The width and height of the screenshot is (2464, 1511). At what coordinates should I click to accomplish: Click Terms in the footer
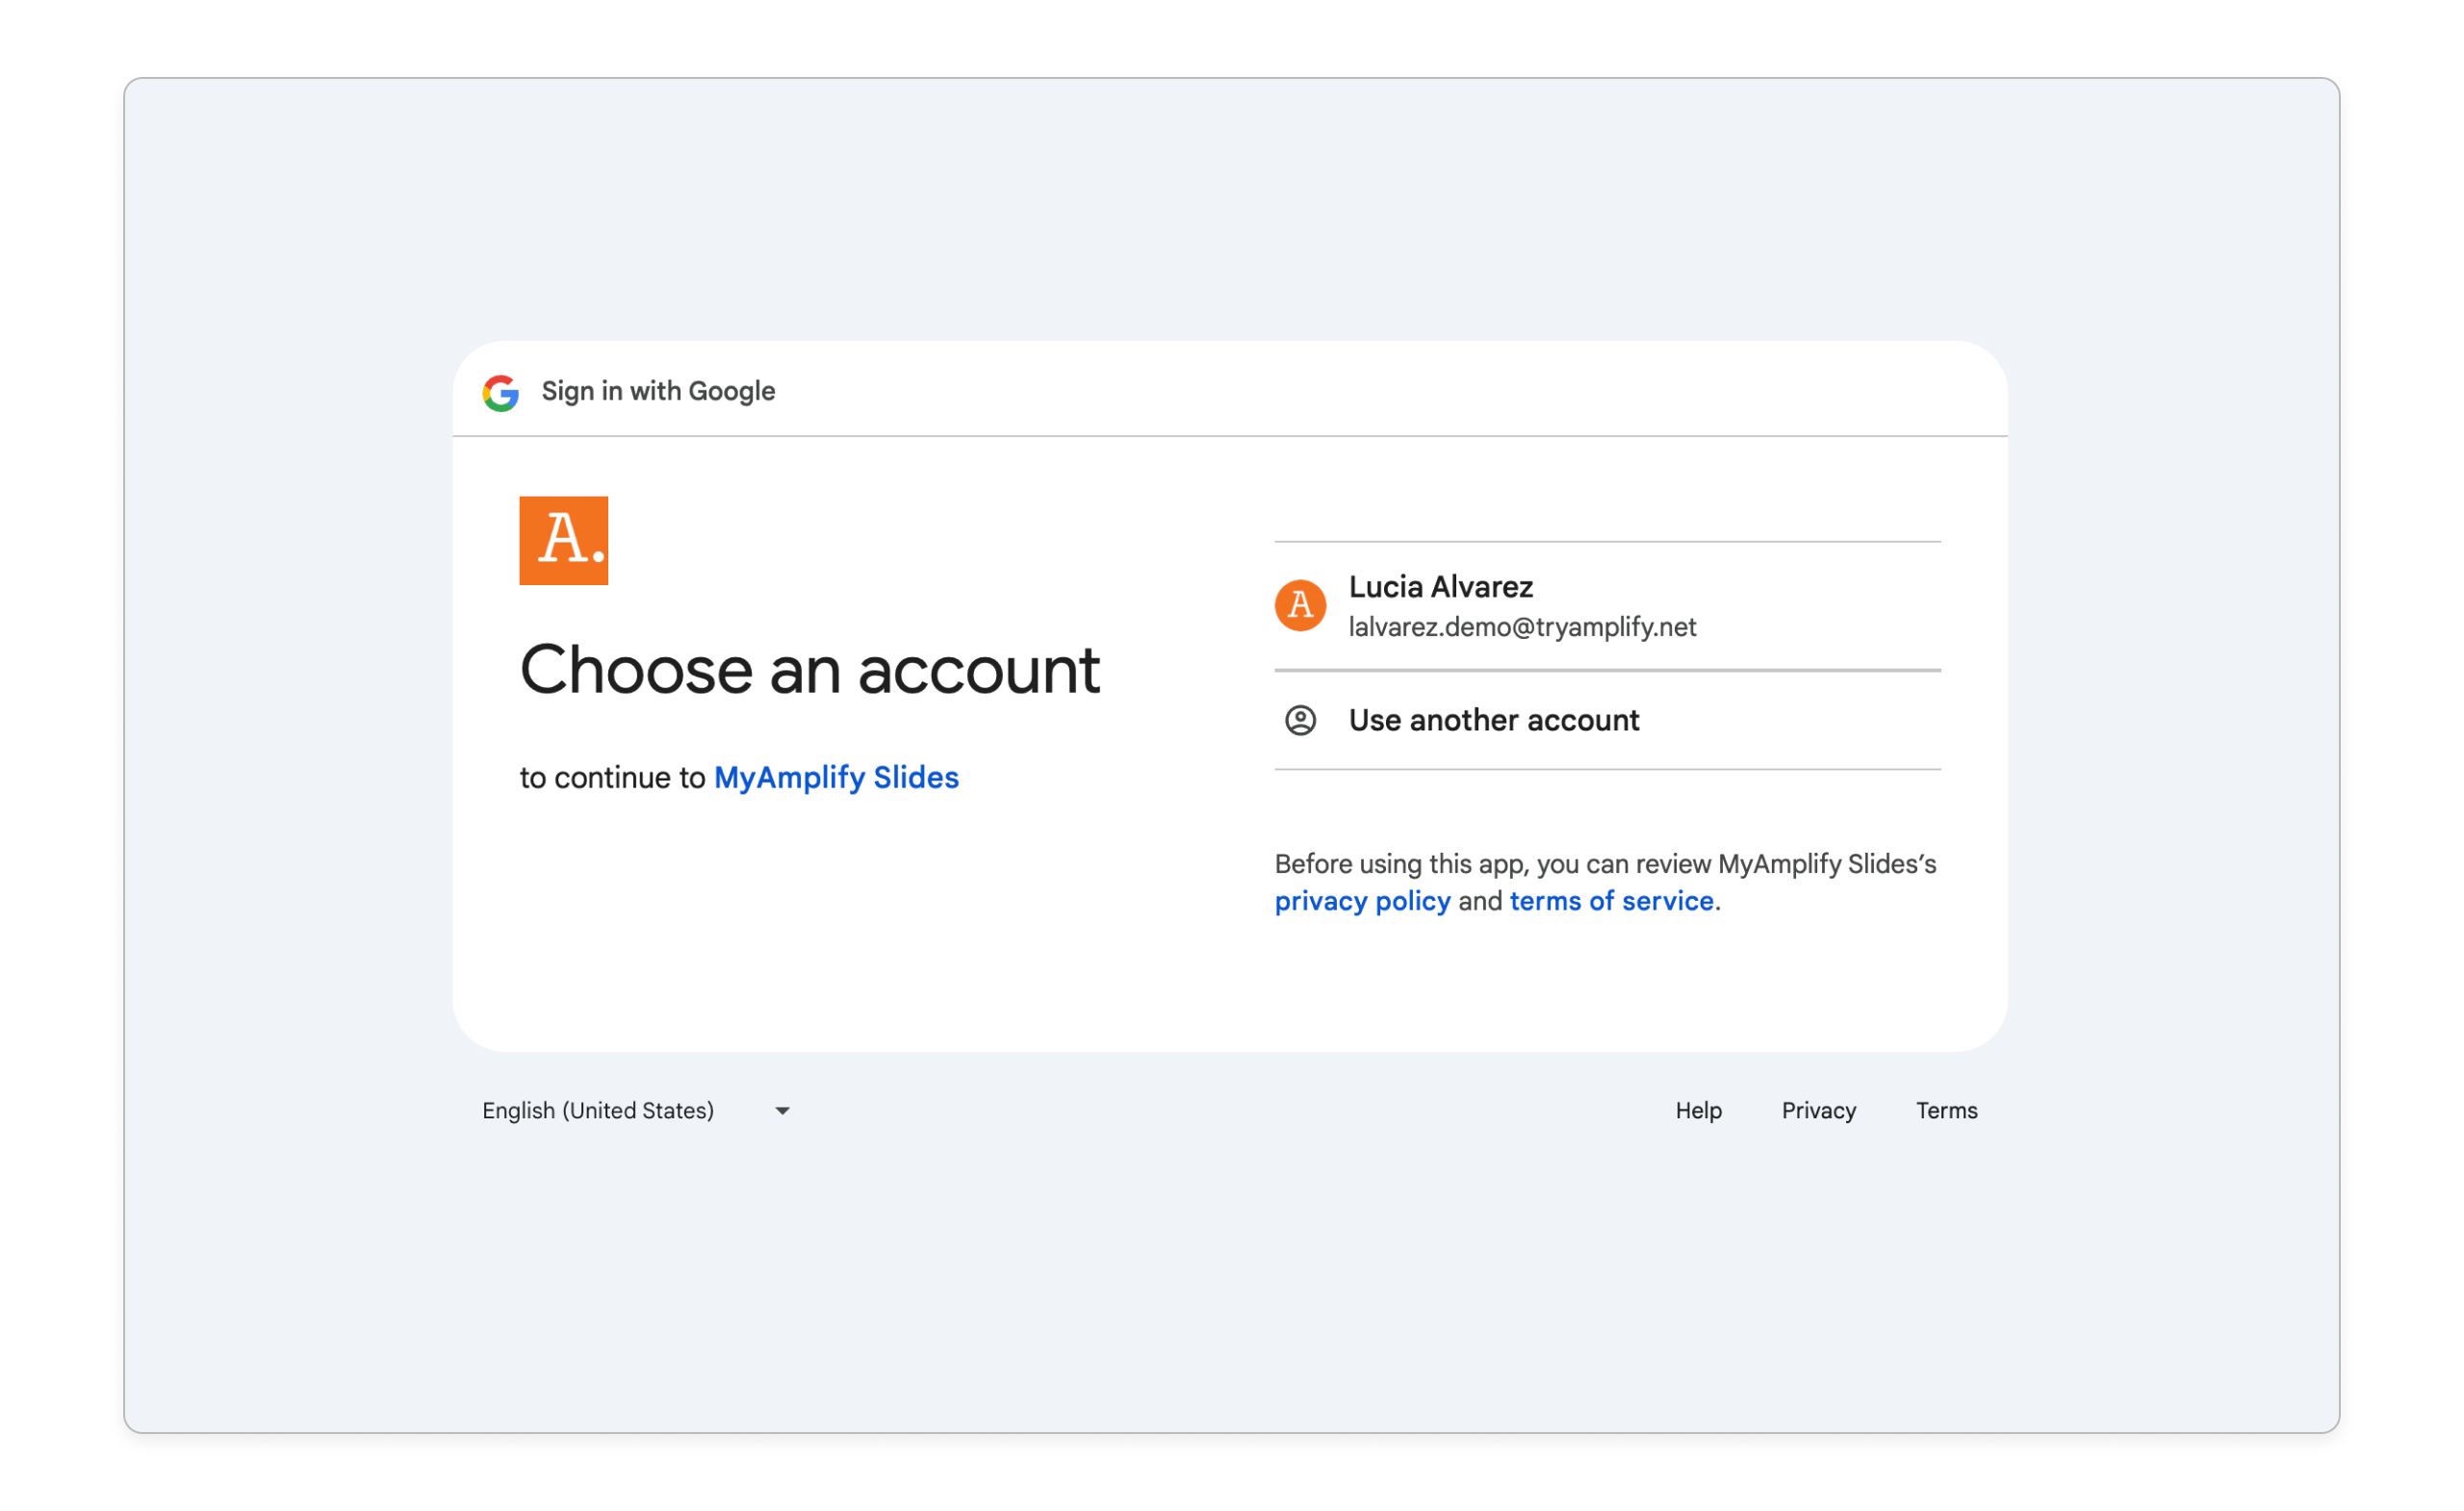click(x=1946, y=1110)
